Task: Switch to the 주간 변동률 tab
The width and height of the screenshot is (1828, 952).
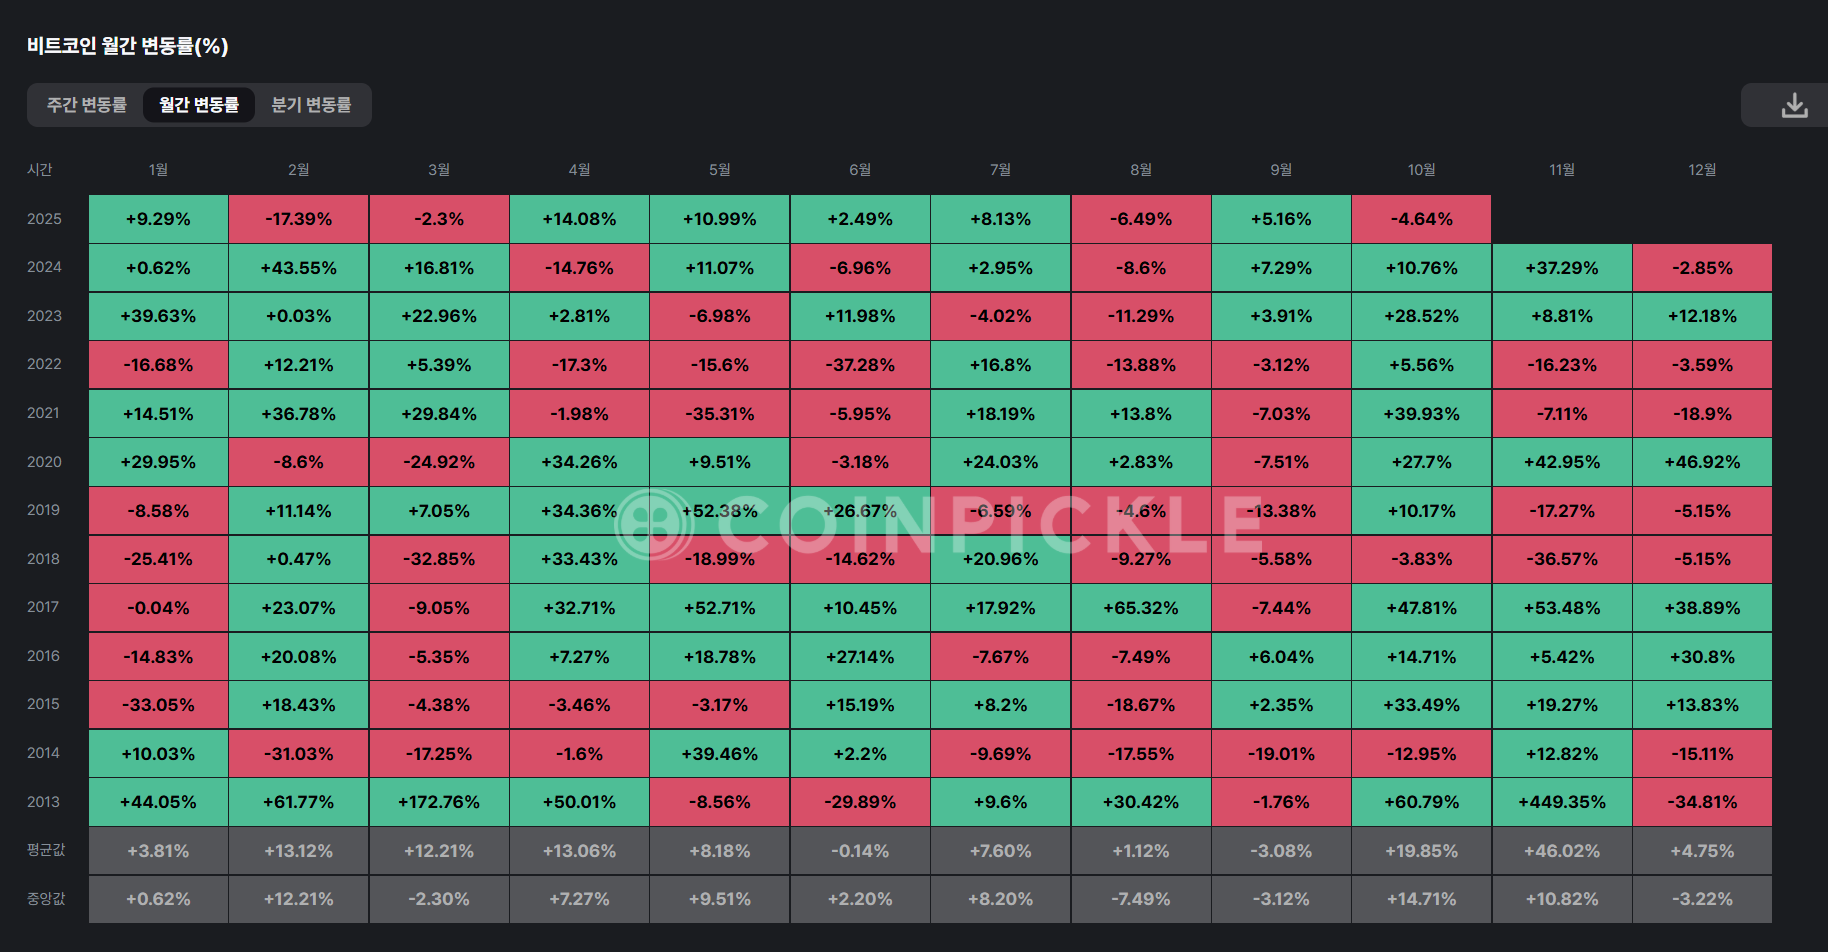Action: [x=87, y=105]
